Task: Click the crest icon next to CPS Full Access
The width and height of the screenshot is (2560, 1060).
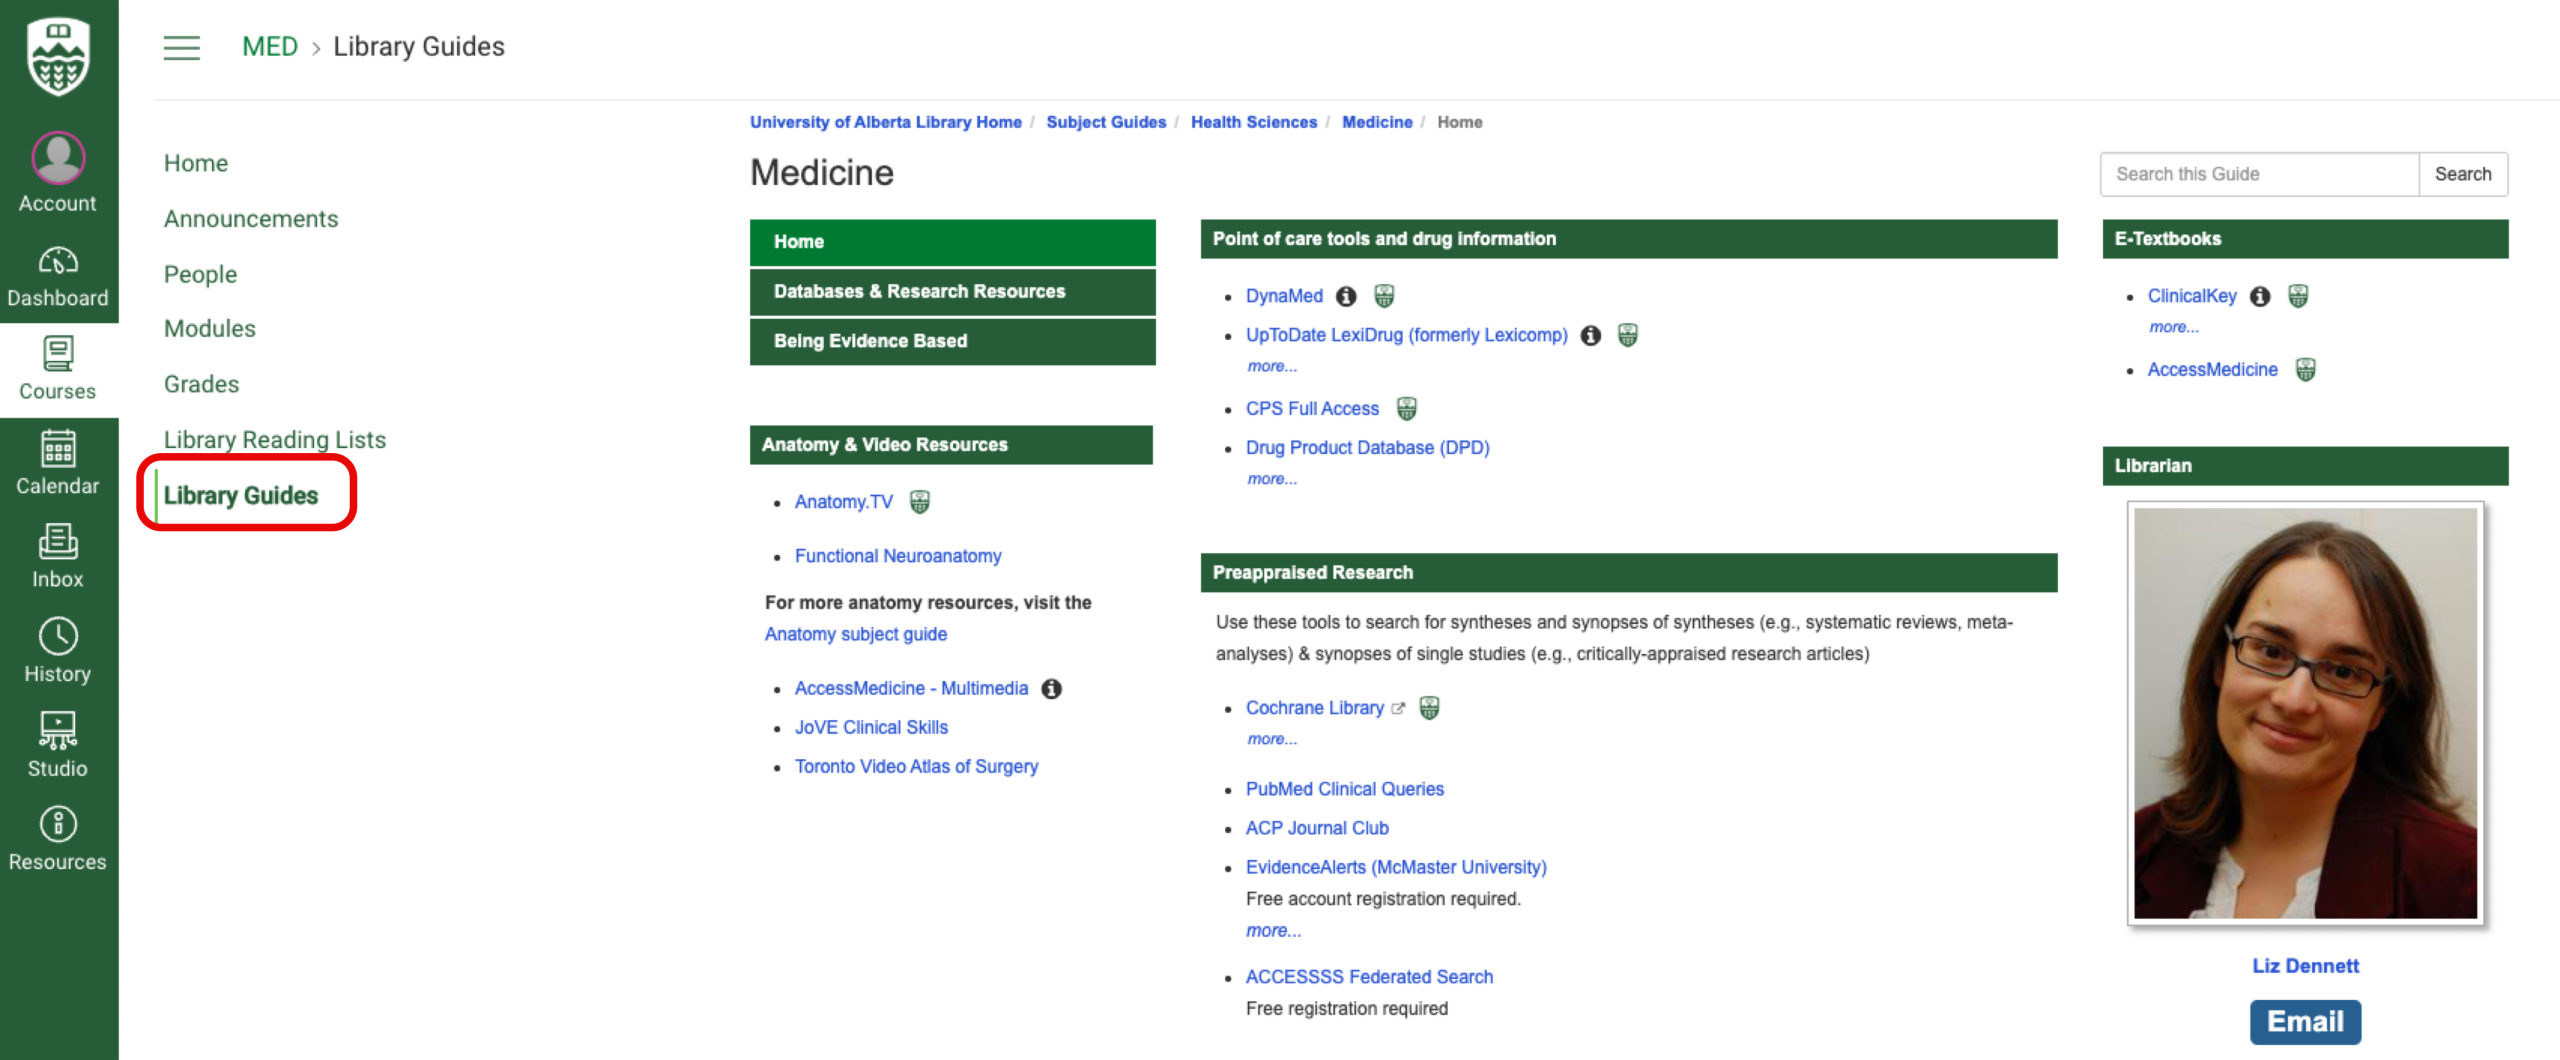Action: (1407, 408)
